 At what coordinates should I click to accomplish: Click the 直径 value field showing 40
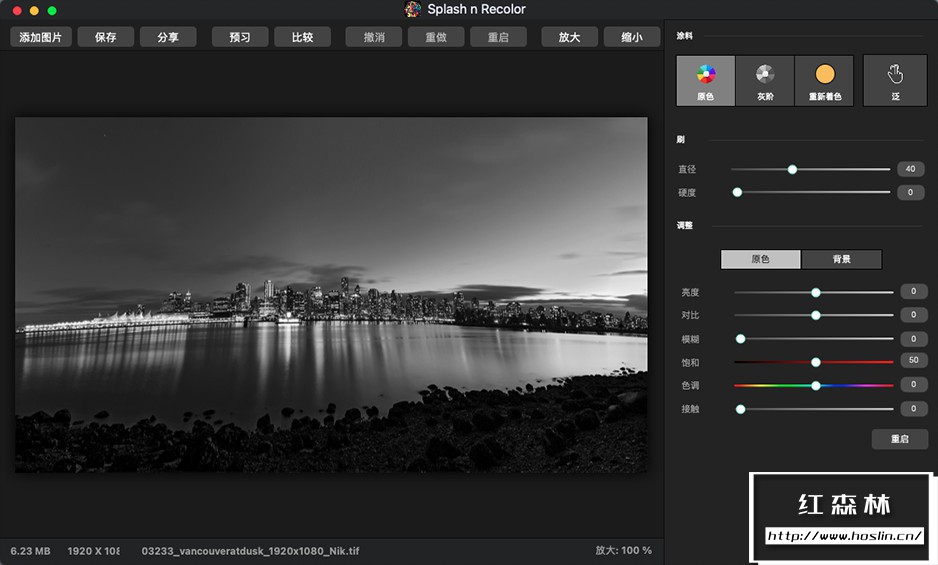pos(910,169)
